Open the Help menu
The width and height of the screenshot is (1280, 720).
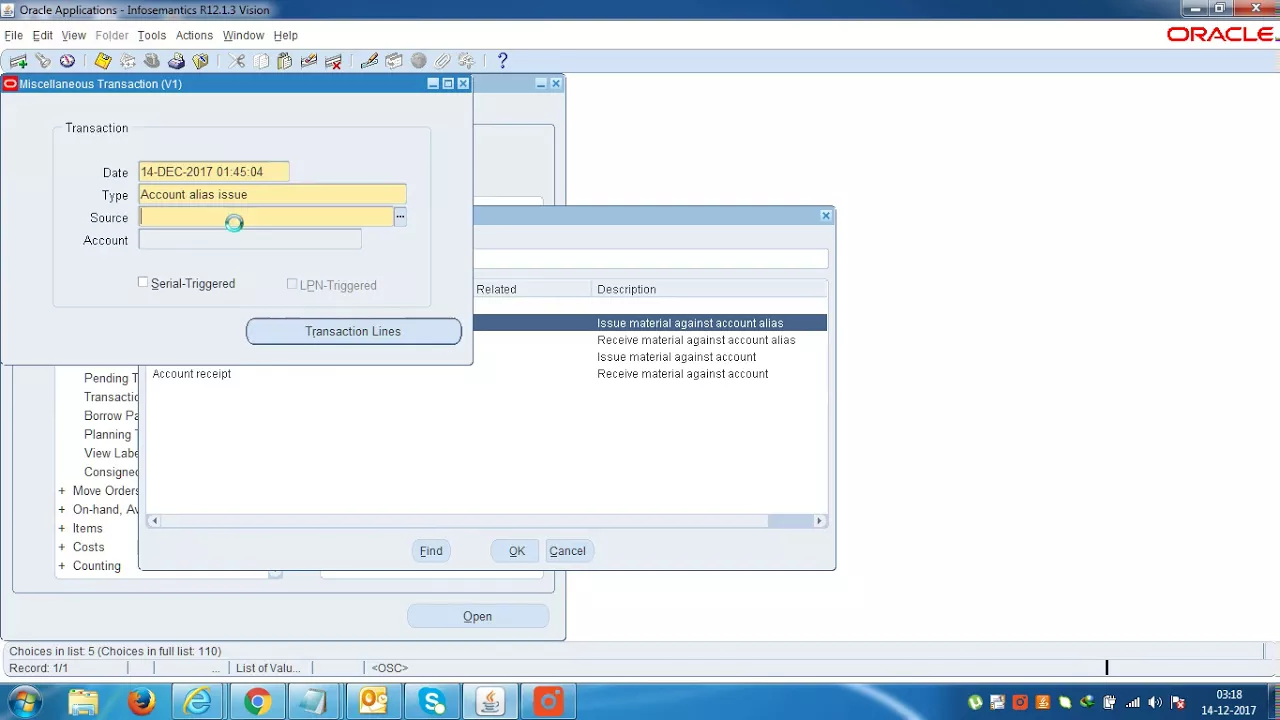286,35
